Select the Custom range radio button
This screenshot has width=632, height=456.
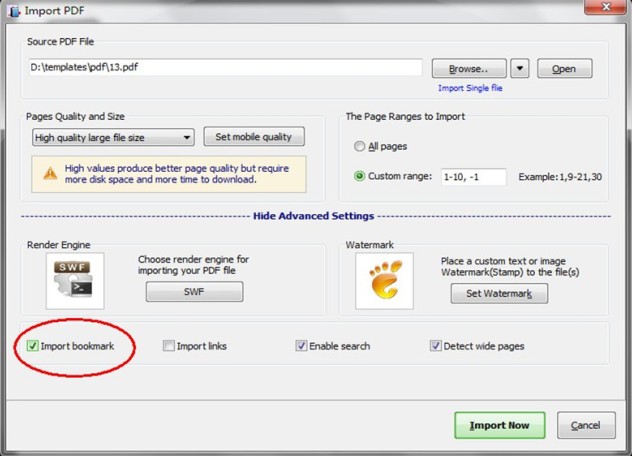pyautogui.click(x=359, y=176)
